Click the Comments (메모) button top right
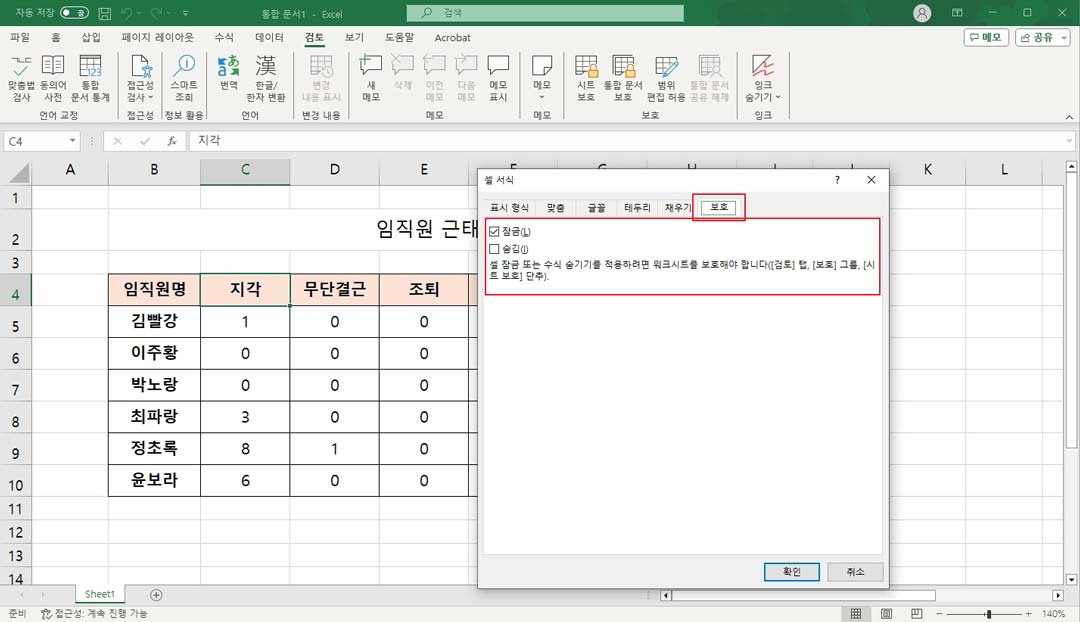 986,37
